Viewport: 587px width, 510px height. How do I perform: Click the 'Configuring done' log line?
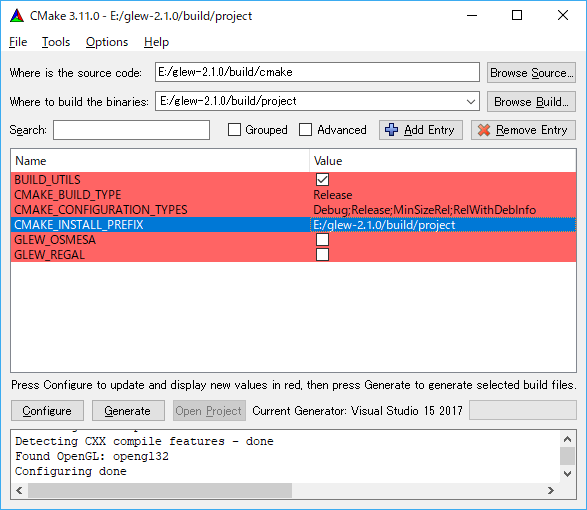pos(71,471)
